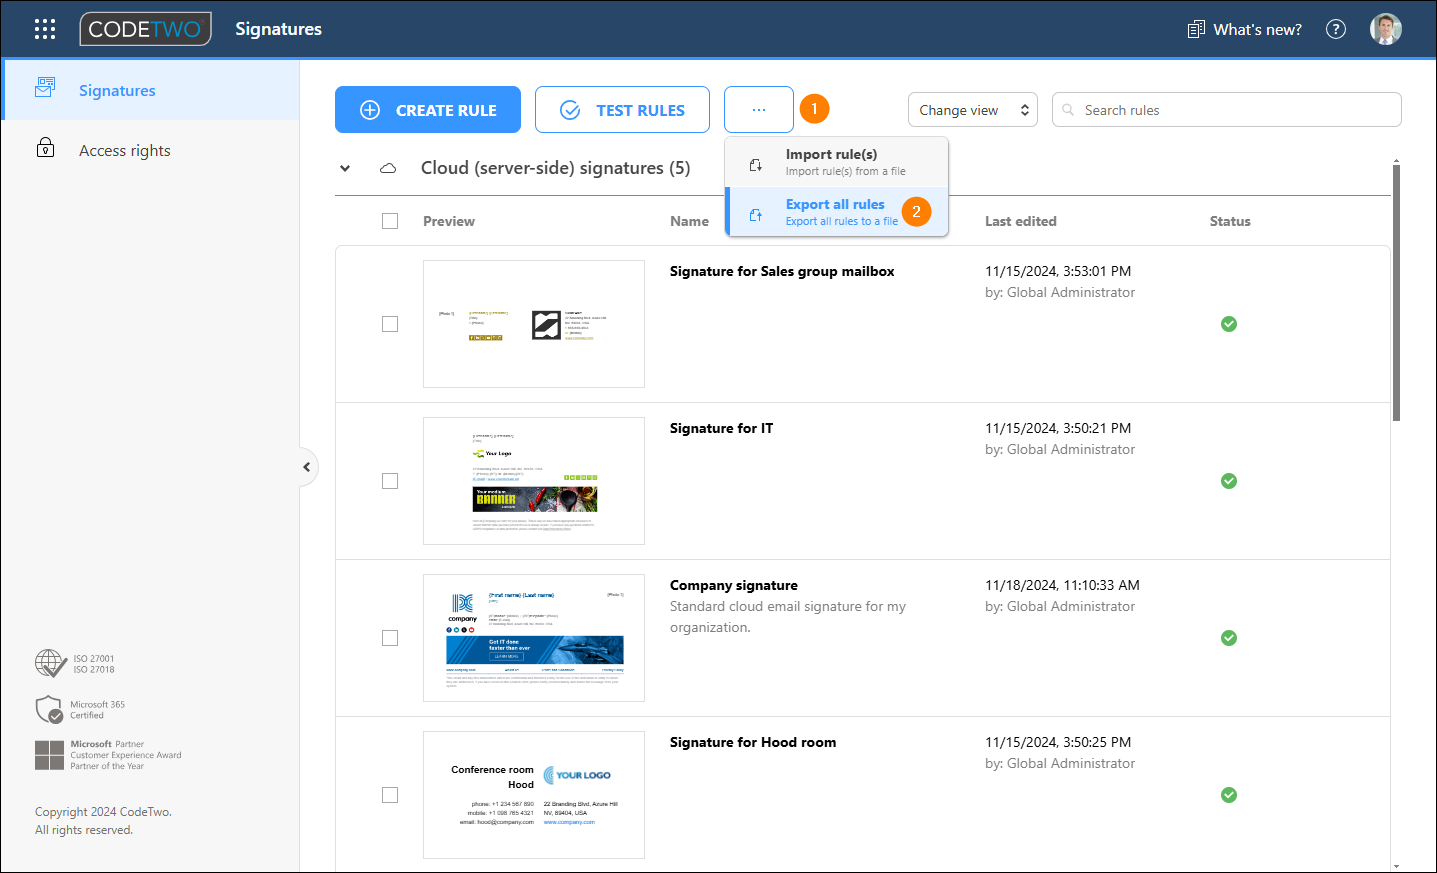Click the checkmark icon on Test Rules
The height and width of the screenshot is (873, 1437).
click(570, 110)
